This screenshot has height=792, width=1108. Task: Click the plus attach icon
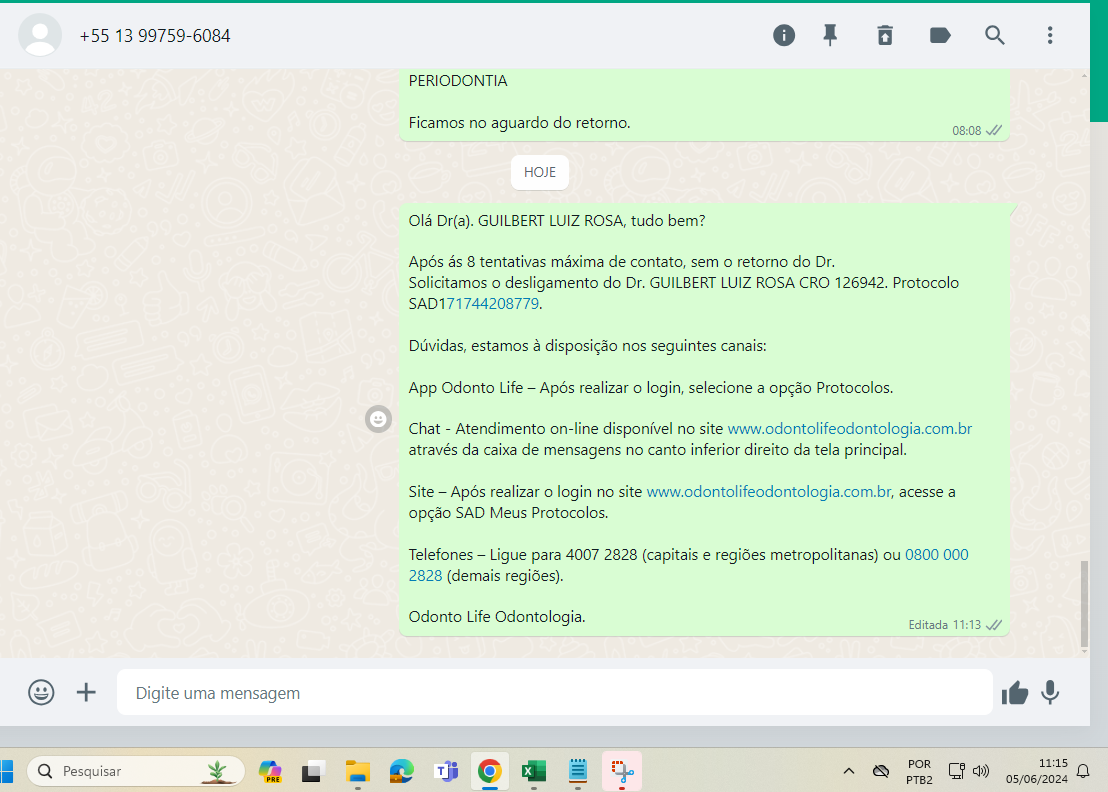click(x=86, y=692)
